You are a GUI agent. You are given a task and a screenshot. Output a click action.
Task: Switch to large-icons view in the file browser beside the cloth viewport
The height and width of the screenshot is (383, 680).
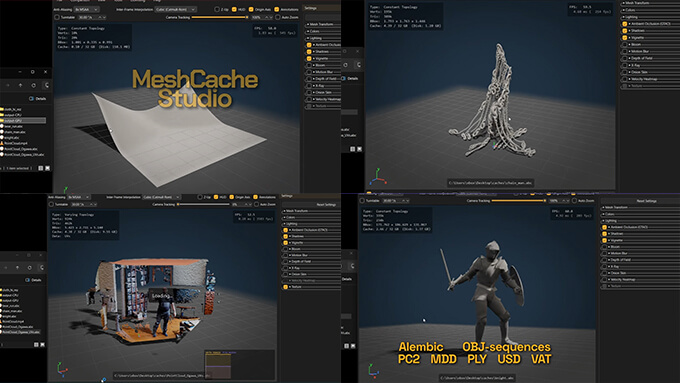(47, 168)
